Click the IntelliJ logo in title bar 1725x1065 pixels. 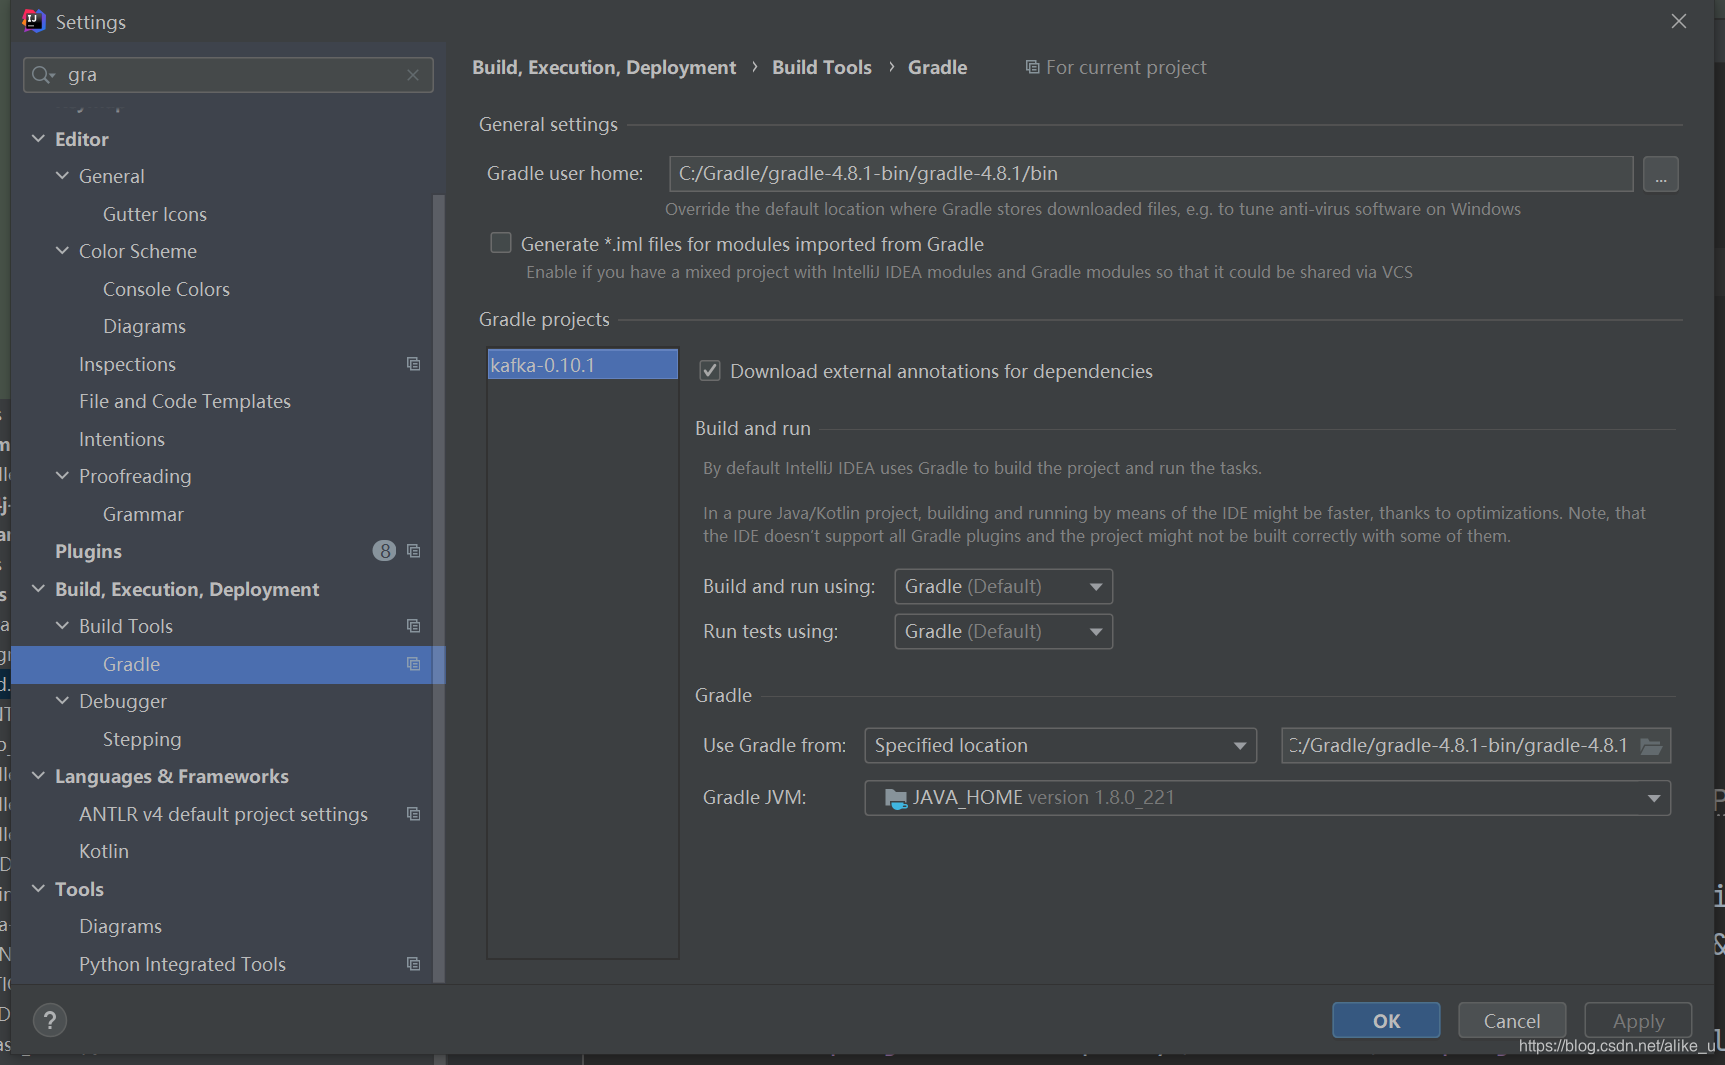pos(34,21)
